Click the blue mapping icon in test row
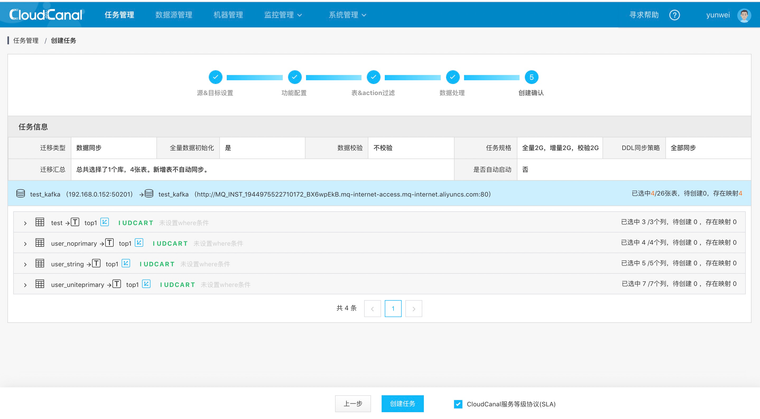 105,222
